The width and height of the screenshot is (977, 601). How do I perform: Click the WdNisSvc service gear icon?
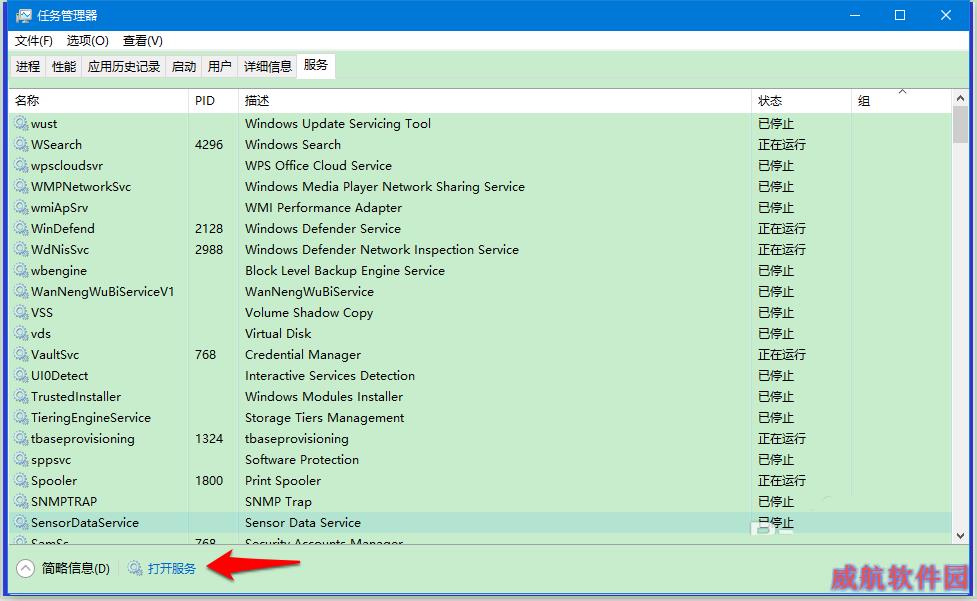click(x=21, y=250)
